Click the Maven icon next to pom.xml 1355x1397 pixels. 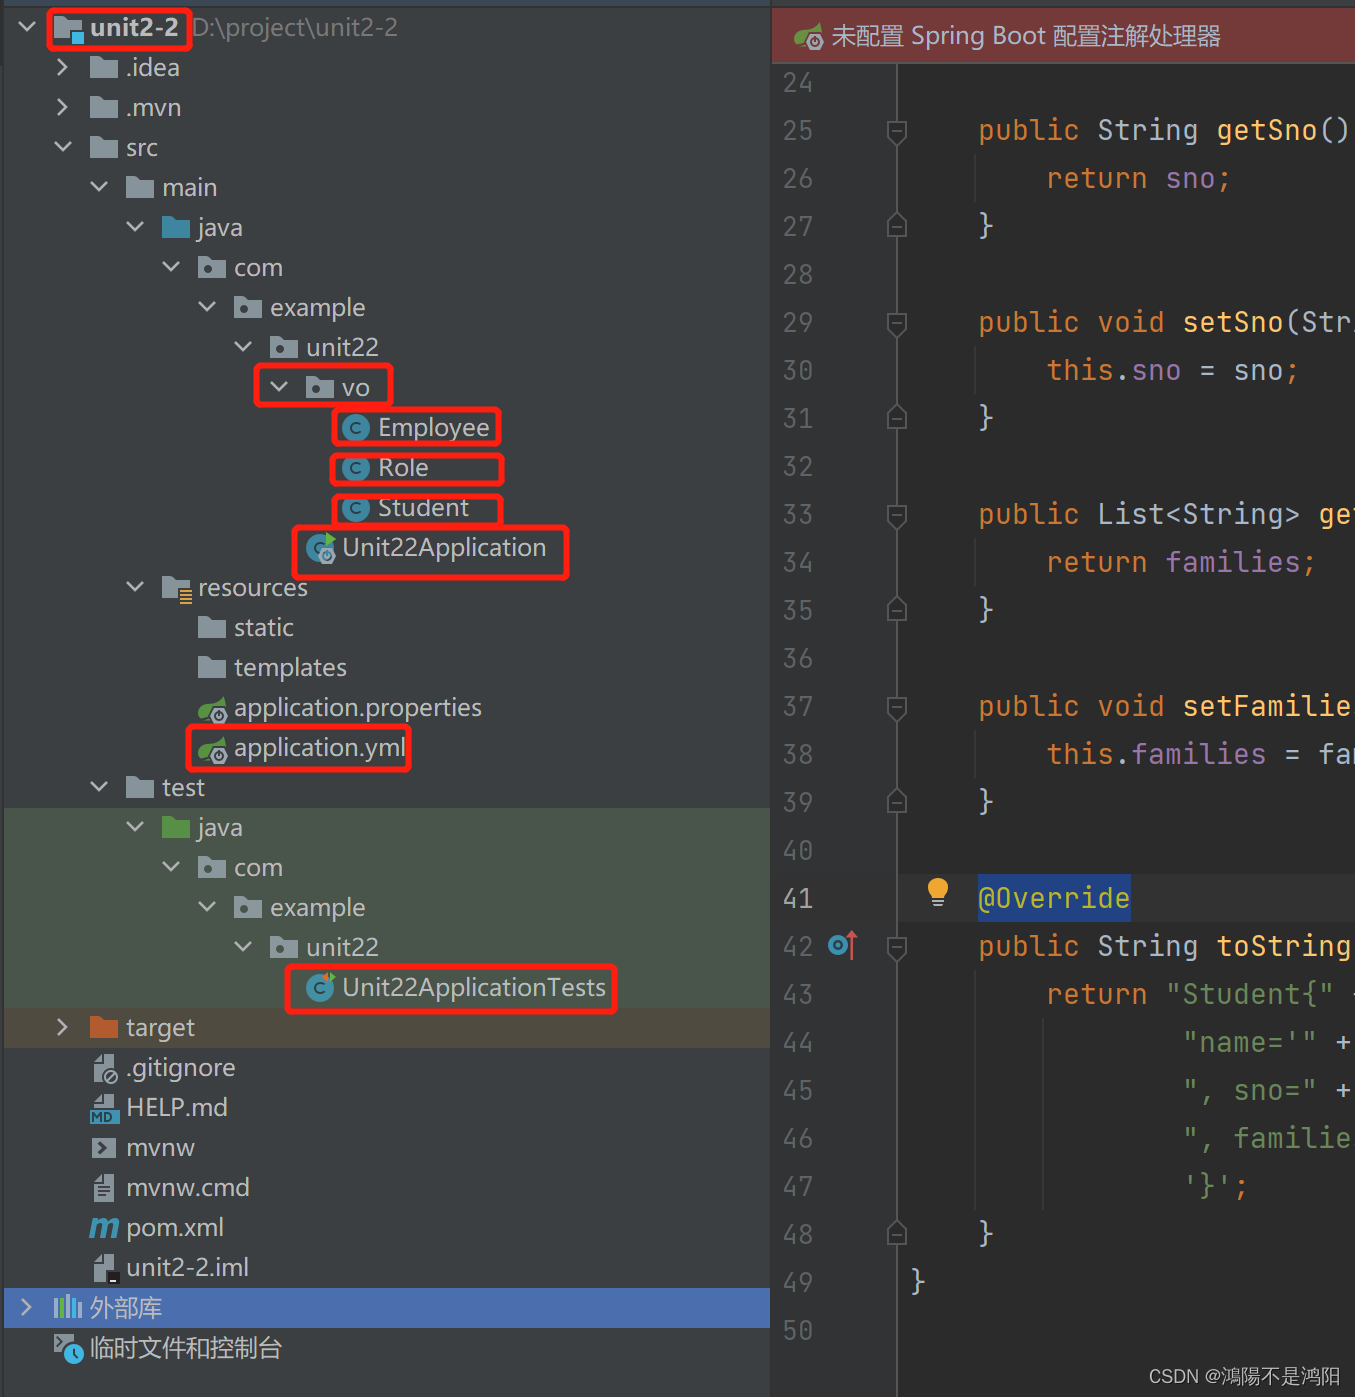coord(103,1227)
